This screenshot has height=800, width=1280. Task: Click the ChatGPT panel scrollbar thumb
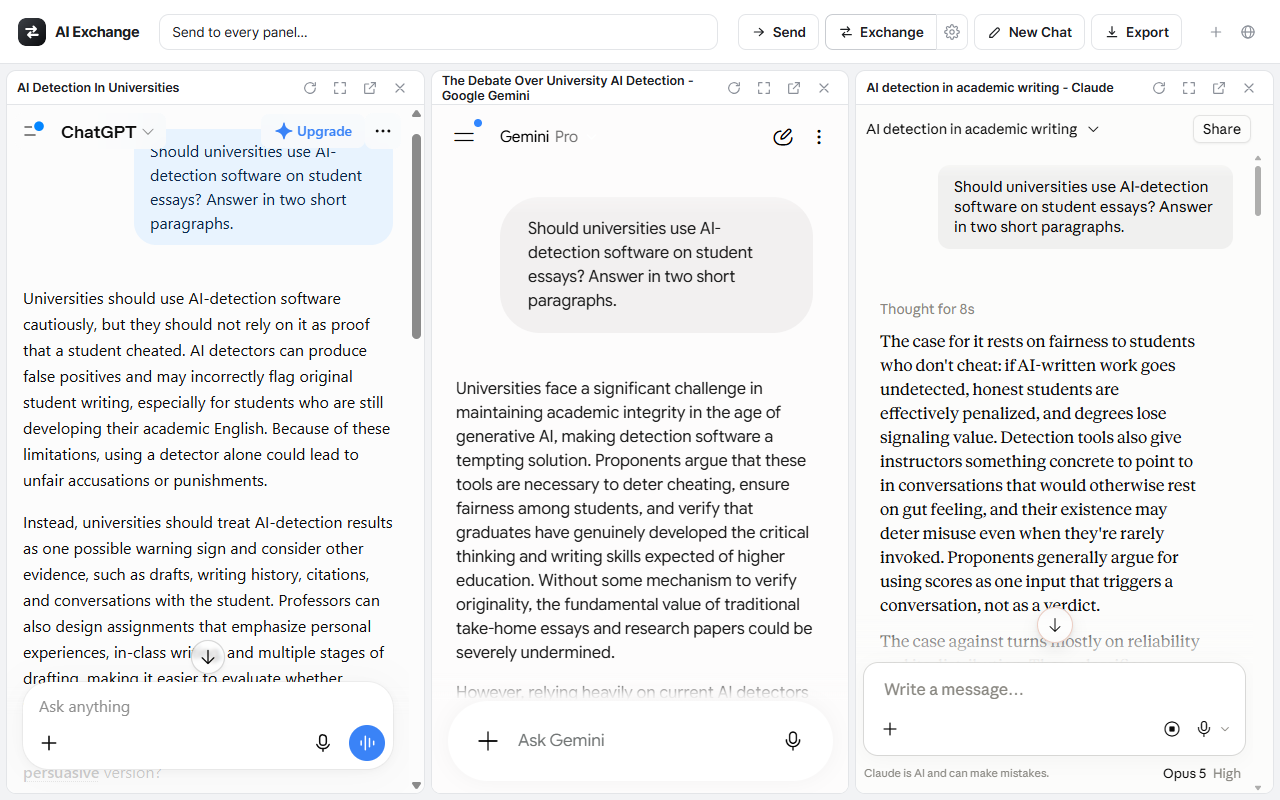[417, 237]
